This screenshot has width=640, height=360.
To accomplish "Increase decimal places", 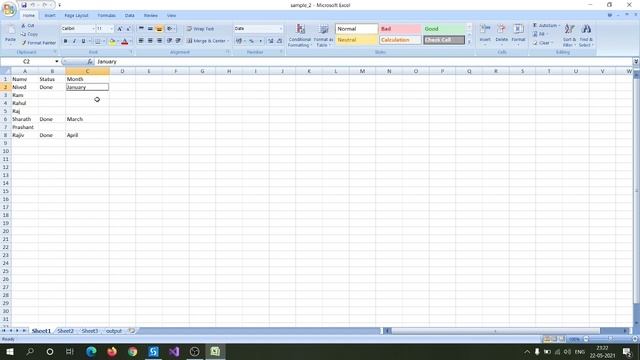I will tap(271, 41).
